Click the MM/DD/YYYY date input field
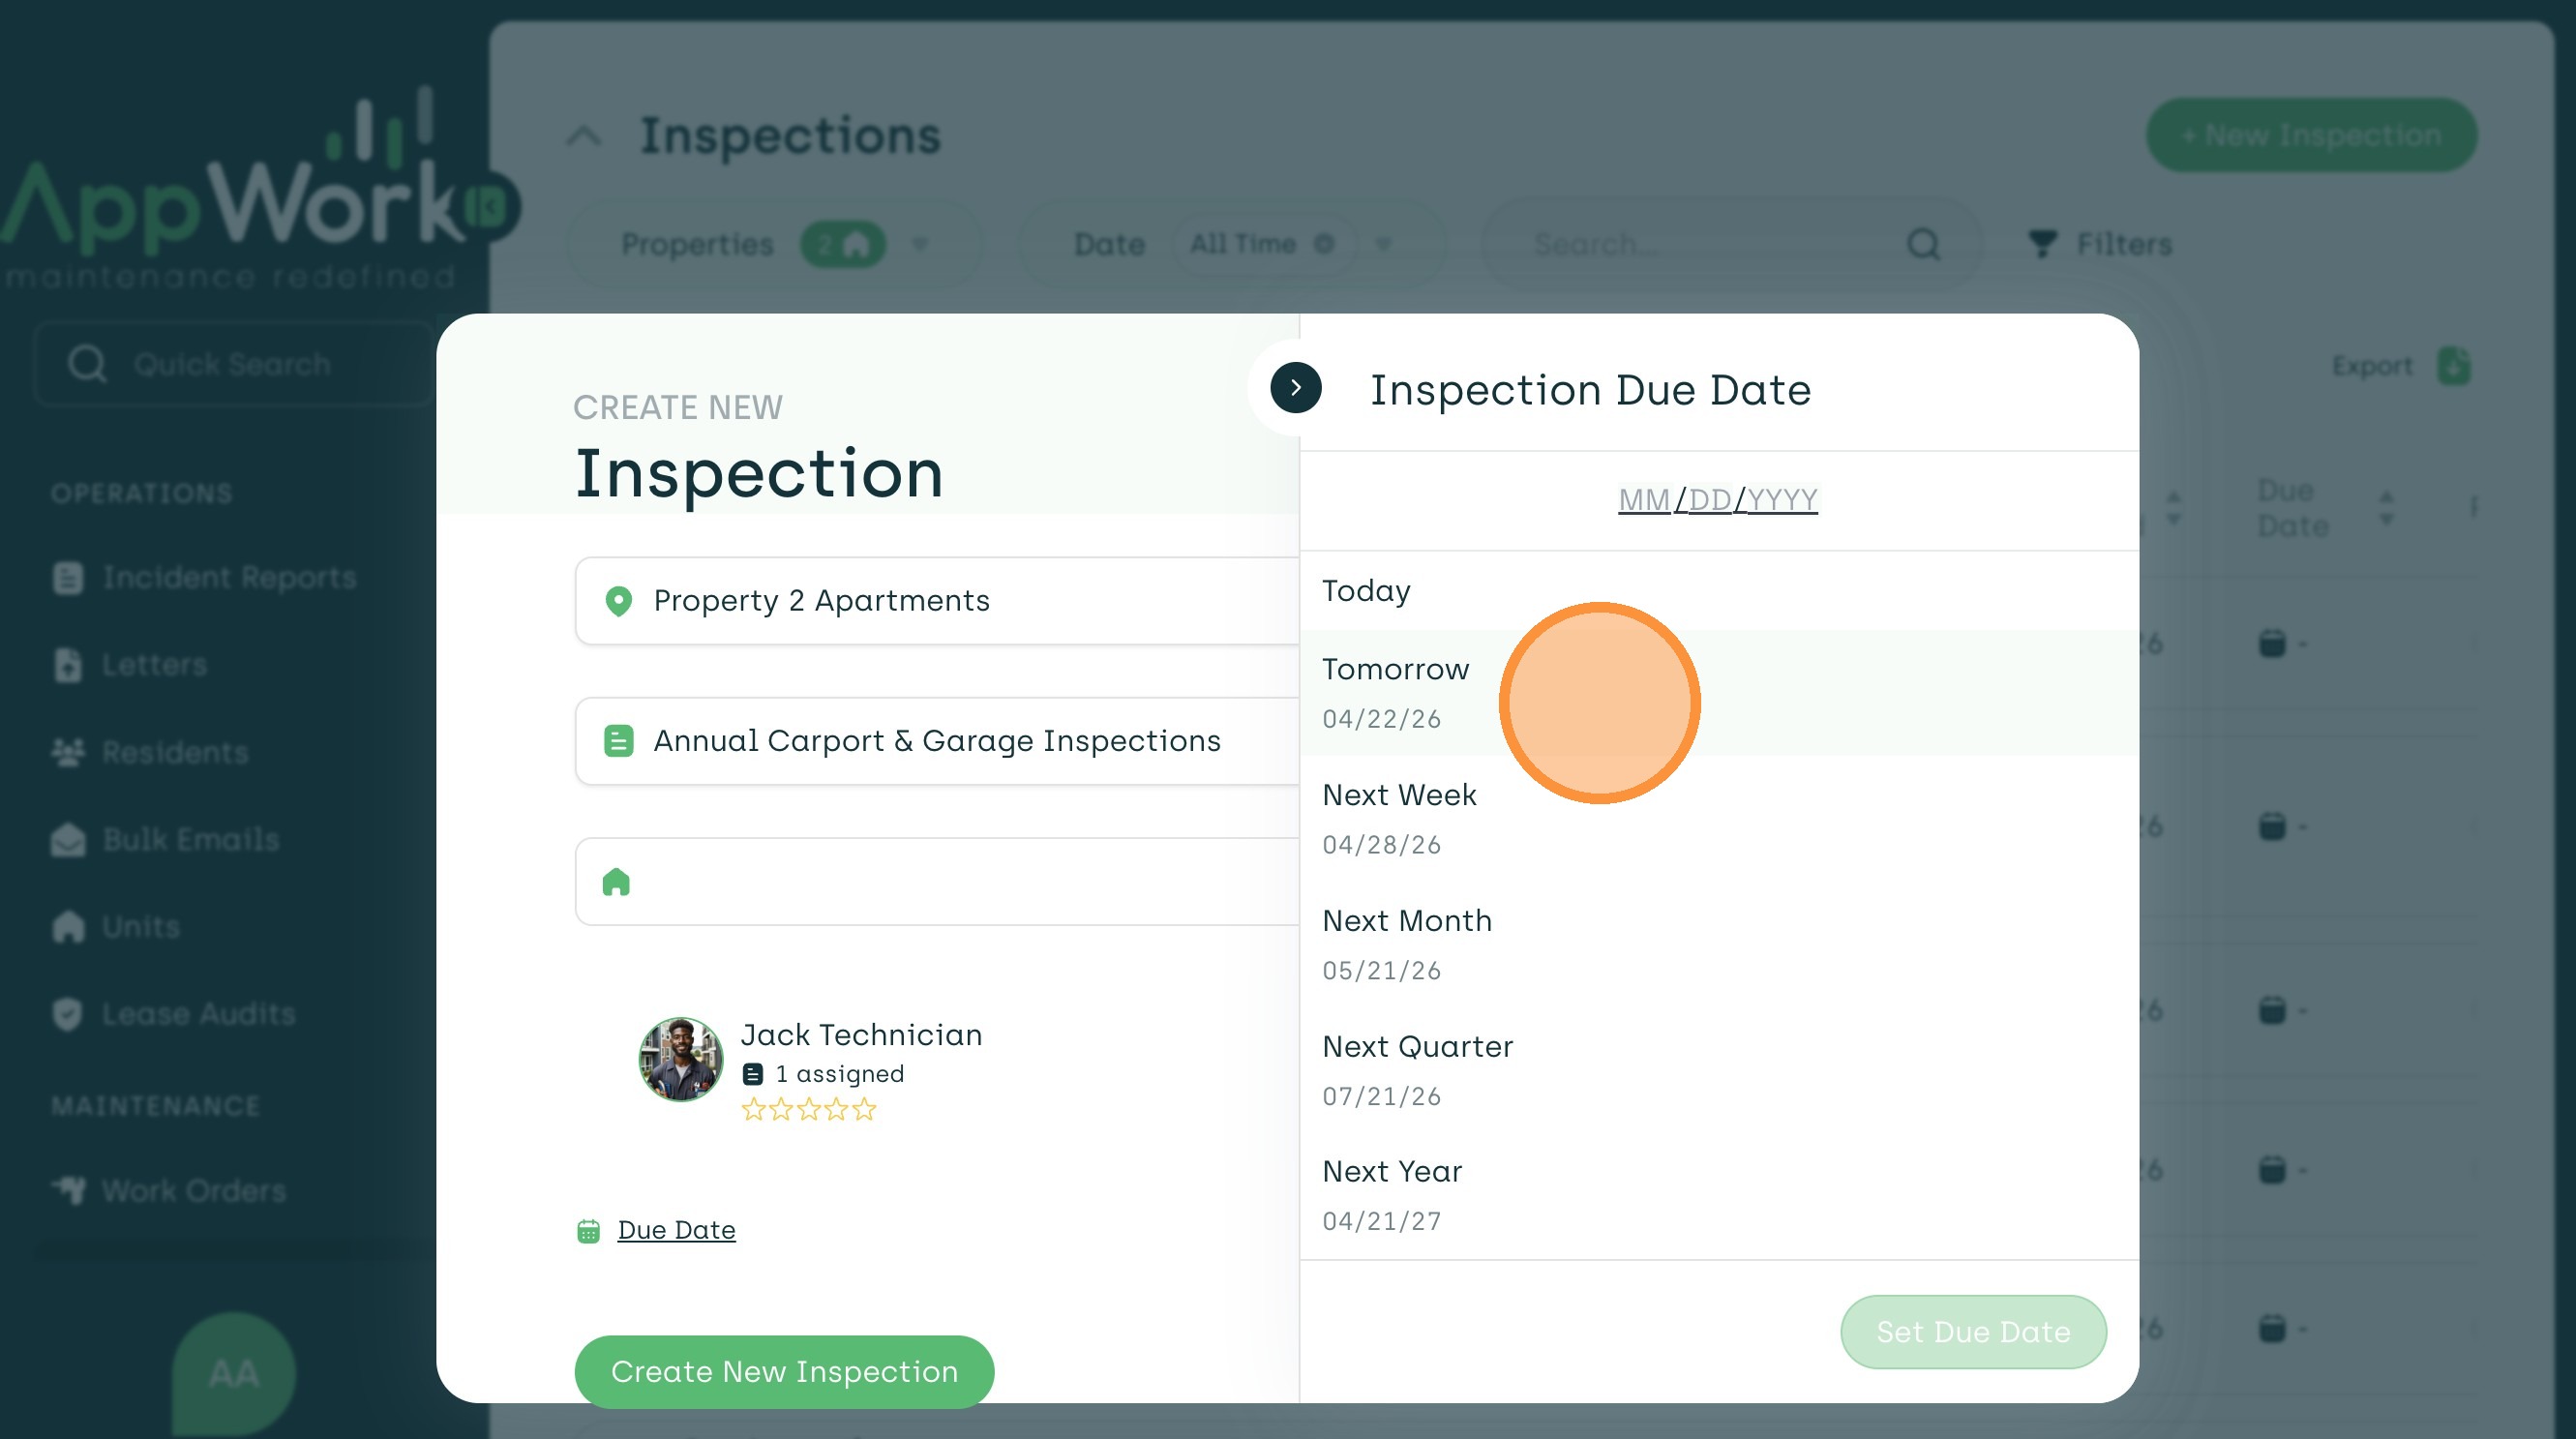2576x1439 pixels. pos(1717,499)
